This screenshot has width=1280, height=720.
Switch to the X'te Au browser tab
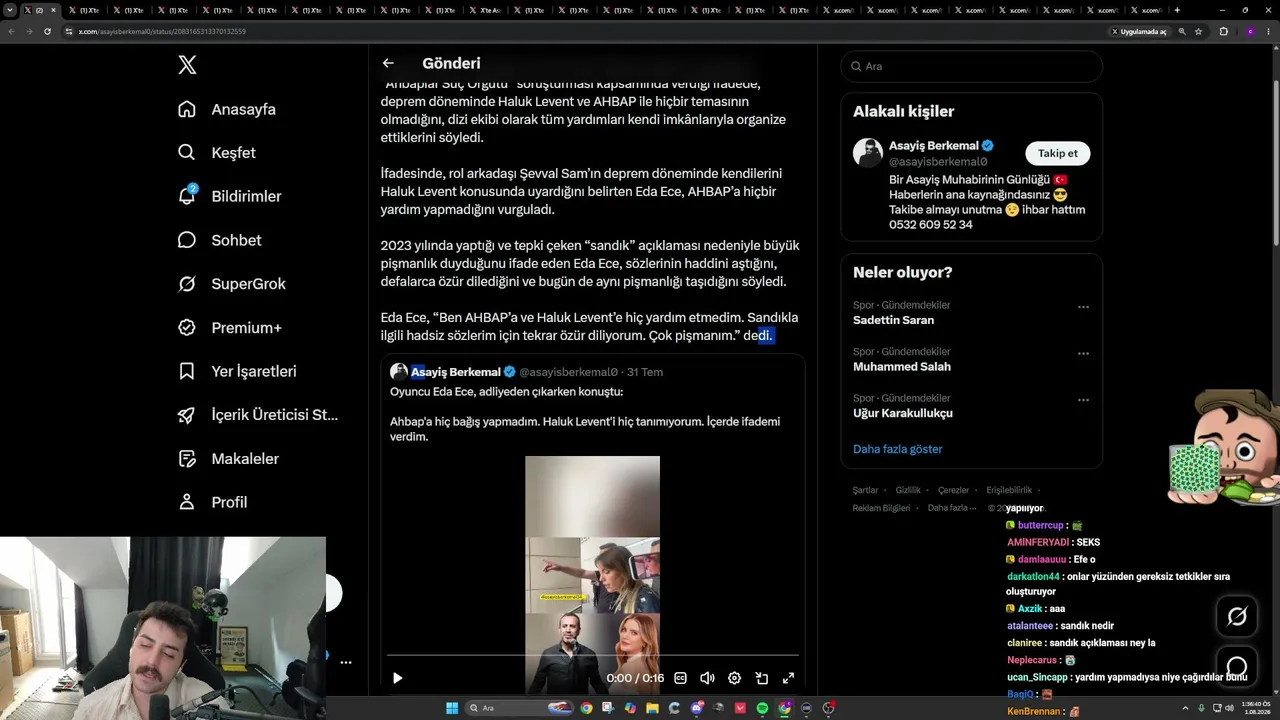(484, 10)
